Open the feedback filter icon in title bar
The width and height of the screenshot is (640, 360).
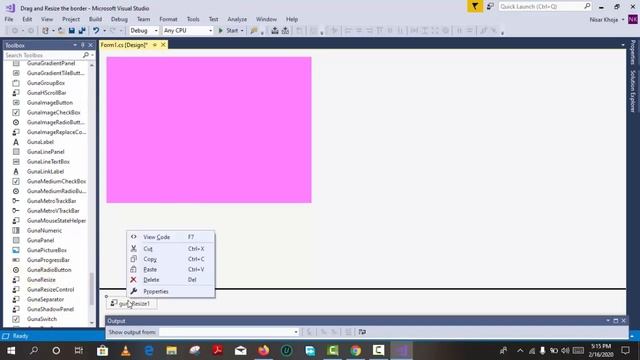[x=475, y=7]
